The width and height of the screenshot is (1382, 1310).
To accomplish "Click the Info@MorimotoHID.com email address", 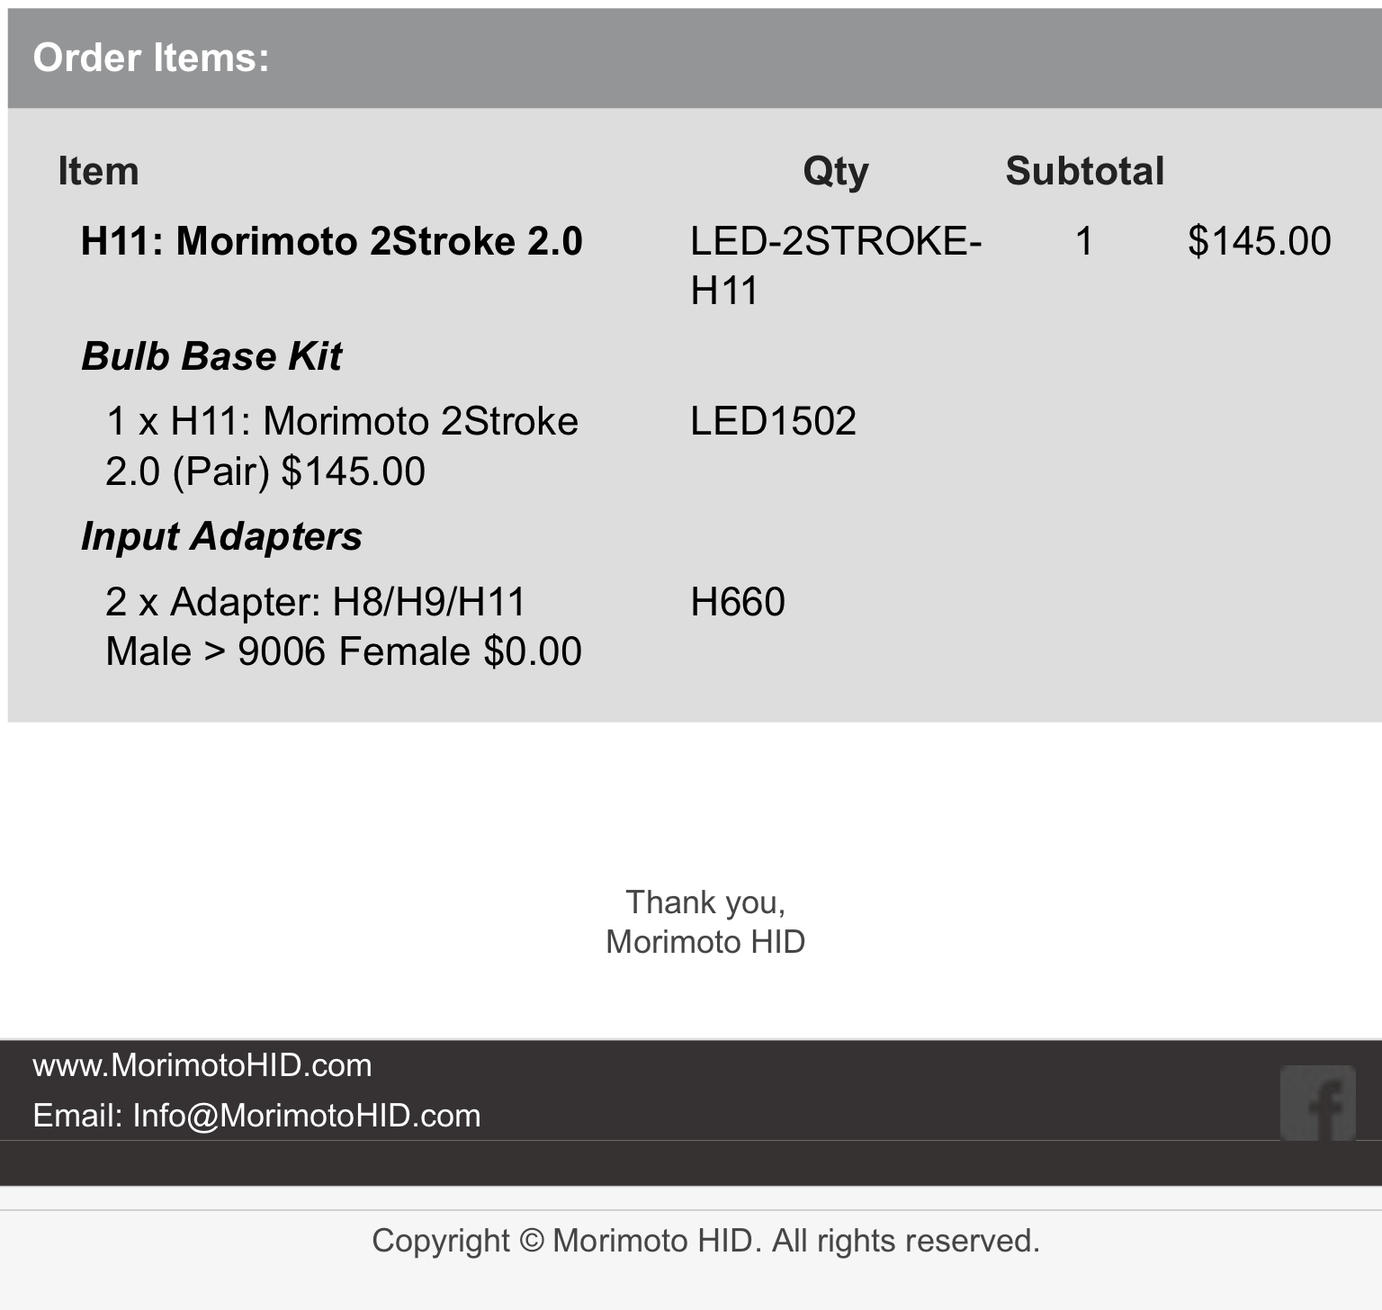I will pyautogui.click(x=306, y=1115).
